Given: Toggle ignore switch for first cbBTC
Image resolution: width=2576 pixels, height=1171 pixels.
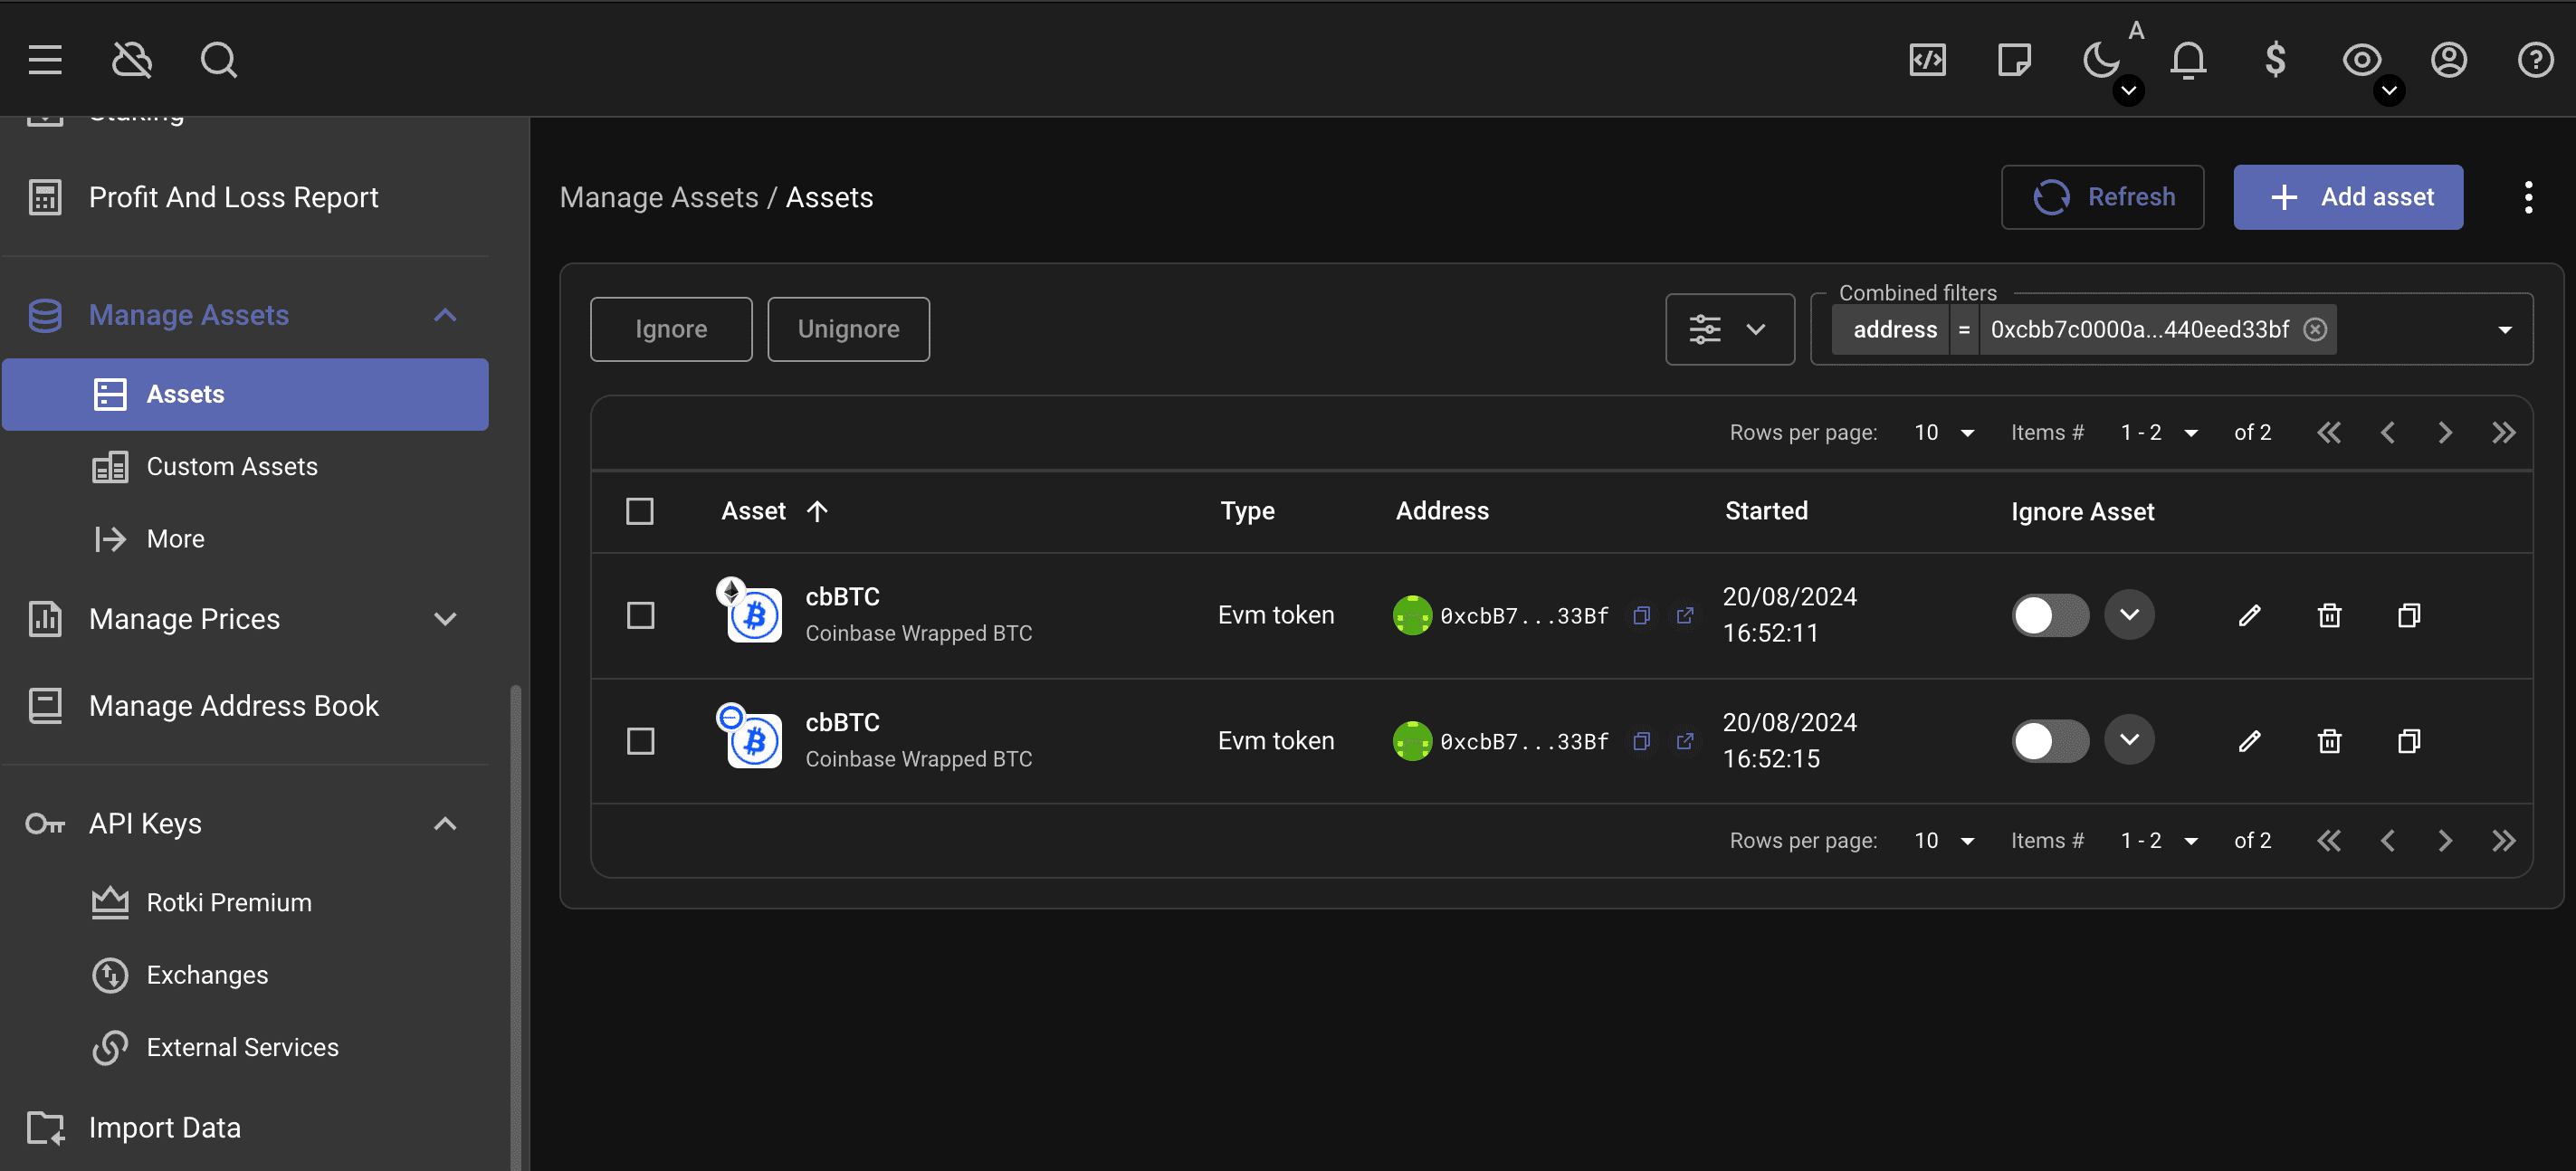Looking at the screenshot, I should tap(2048, 614).
